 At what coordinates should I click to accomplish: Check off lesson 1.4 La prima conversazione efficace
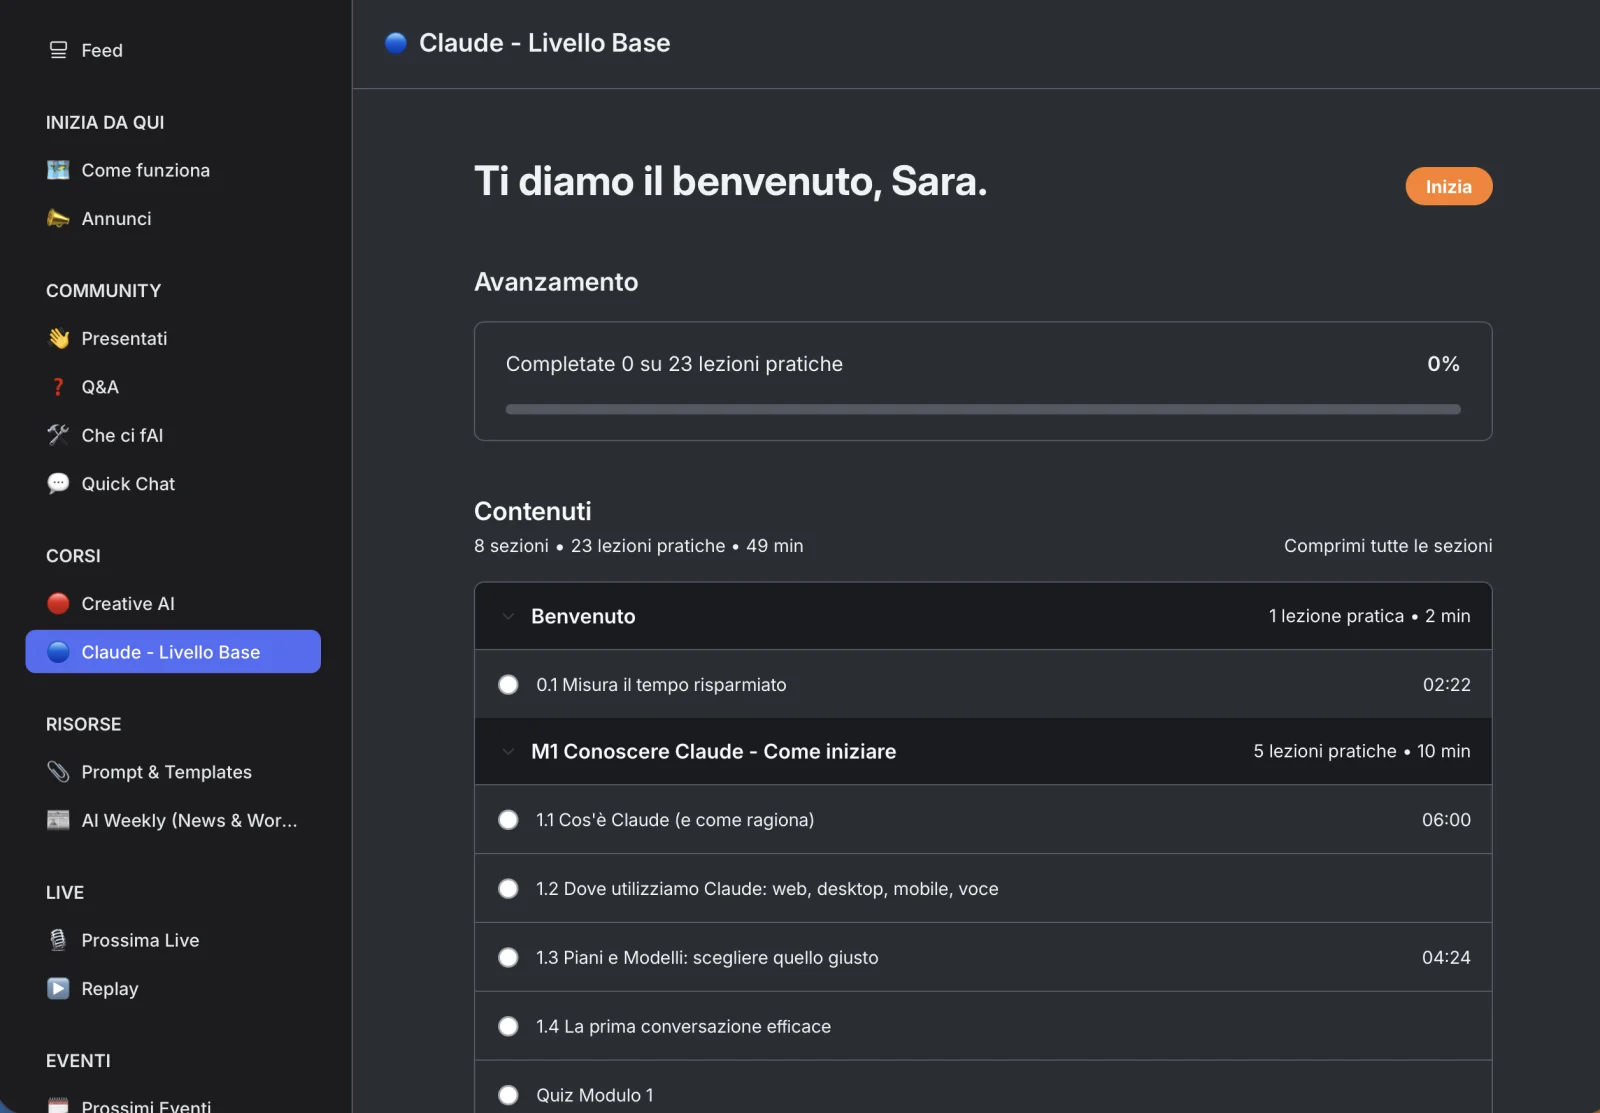click(x=508, y=1027)
